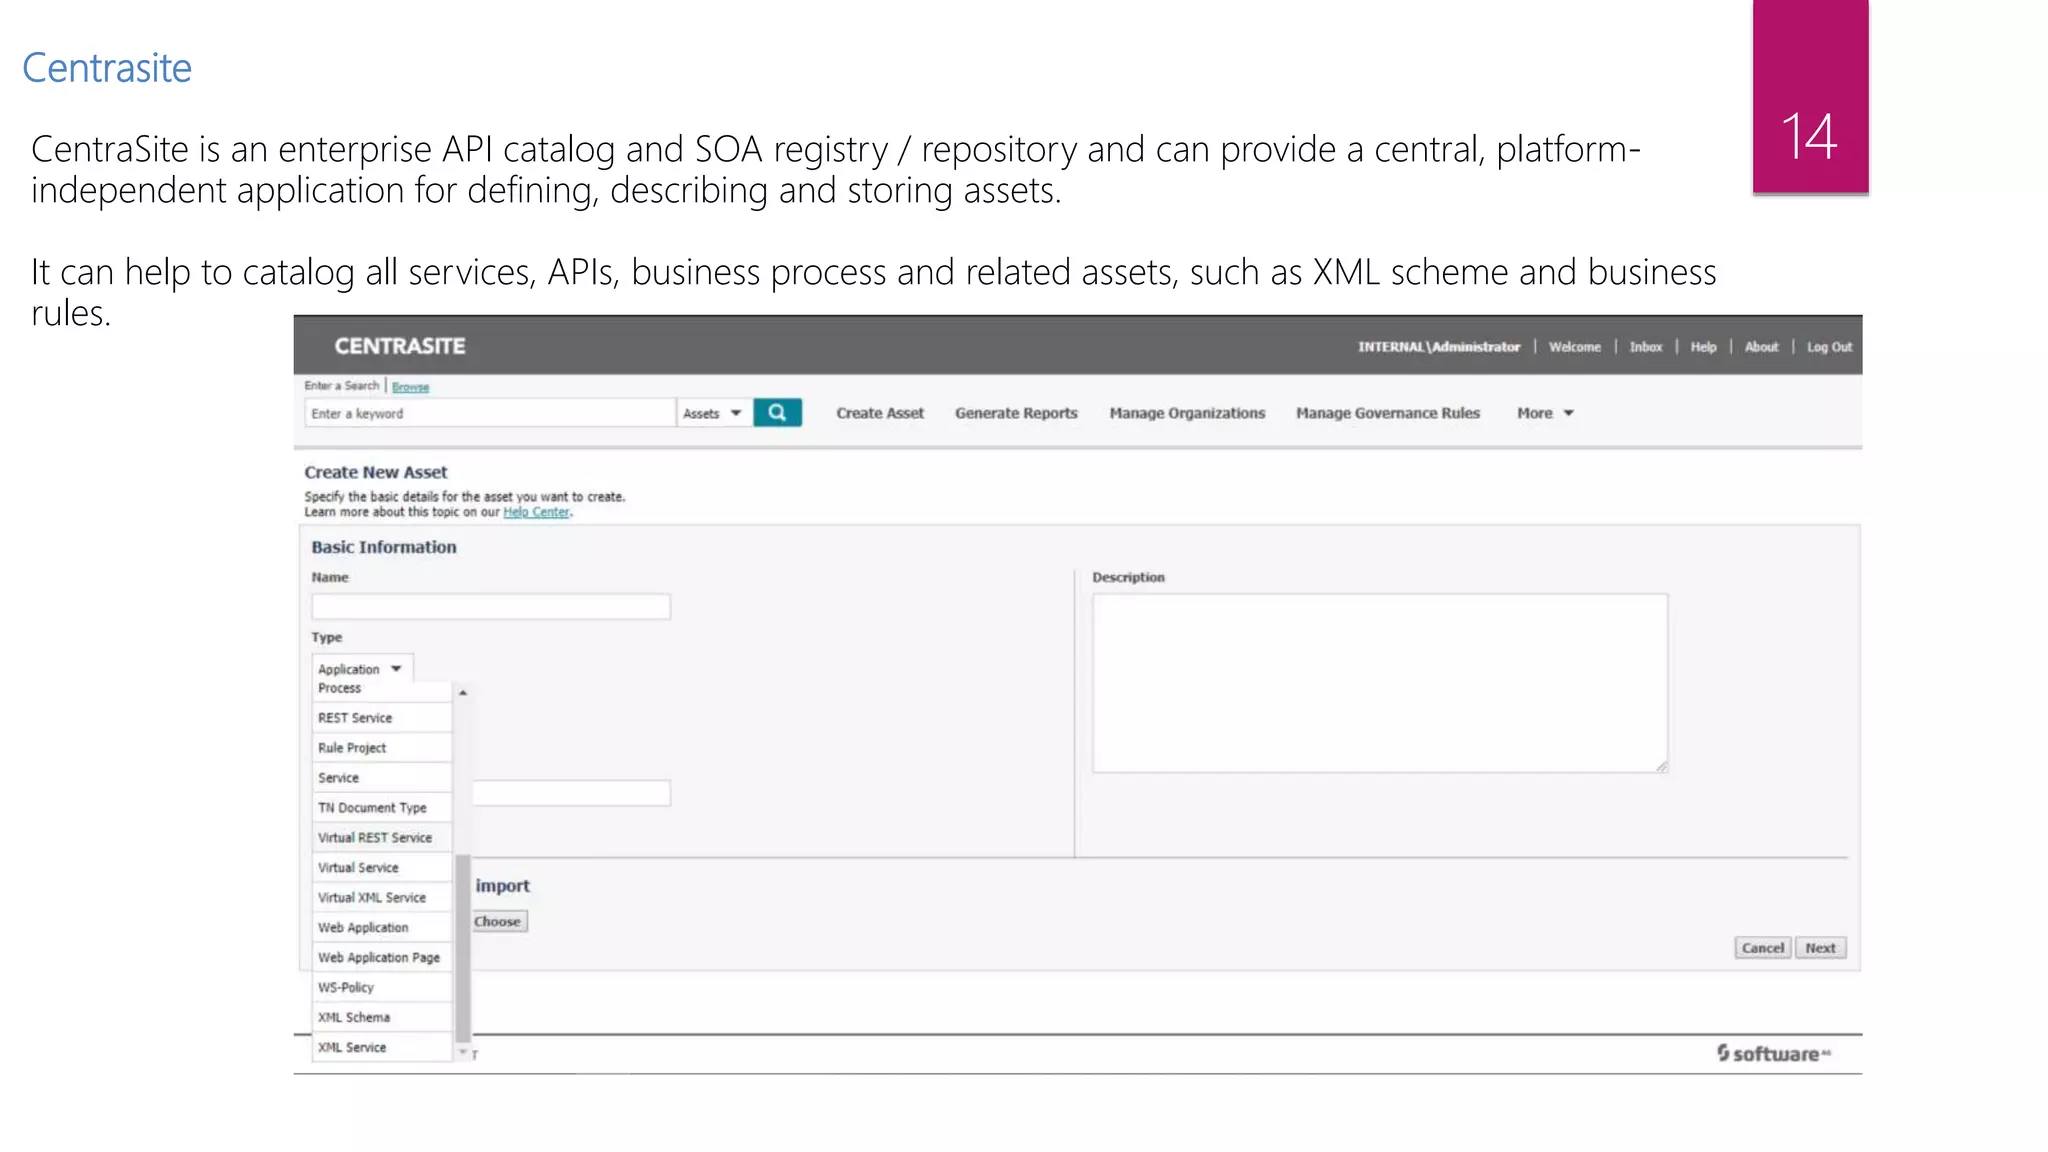Image resolution: width=2048 pixels, height=1152 pixels.
Task: Pick Web Application Page type
Action: 379,958
